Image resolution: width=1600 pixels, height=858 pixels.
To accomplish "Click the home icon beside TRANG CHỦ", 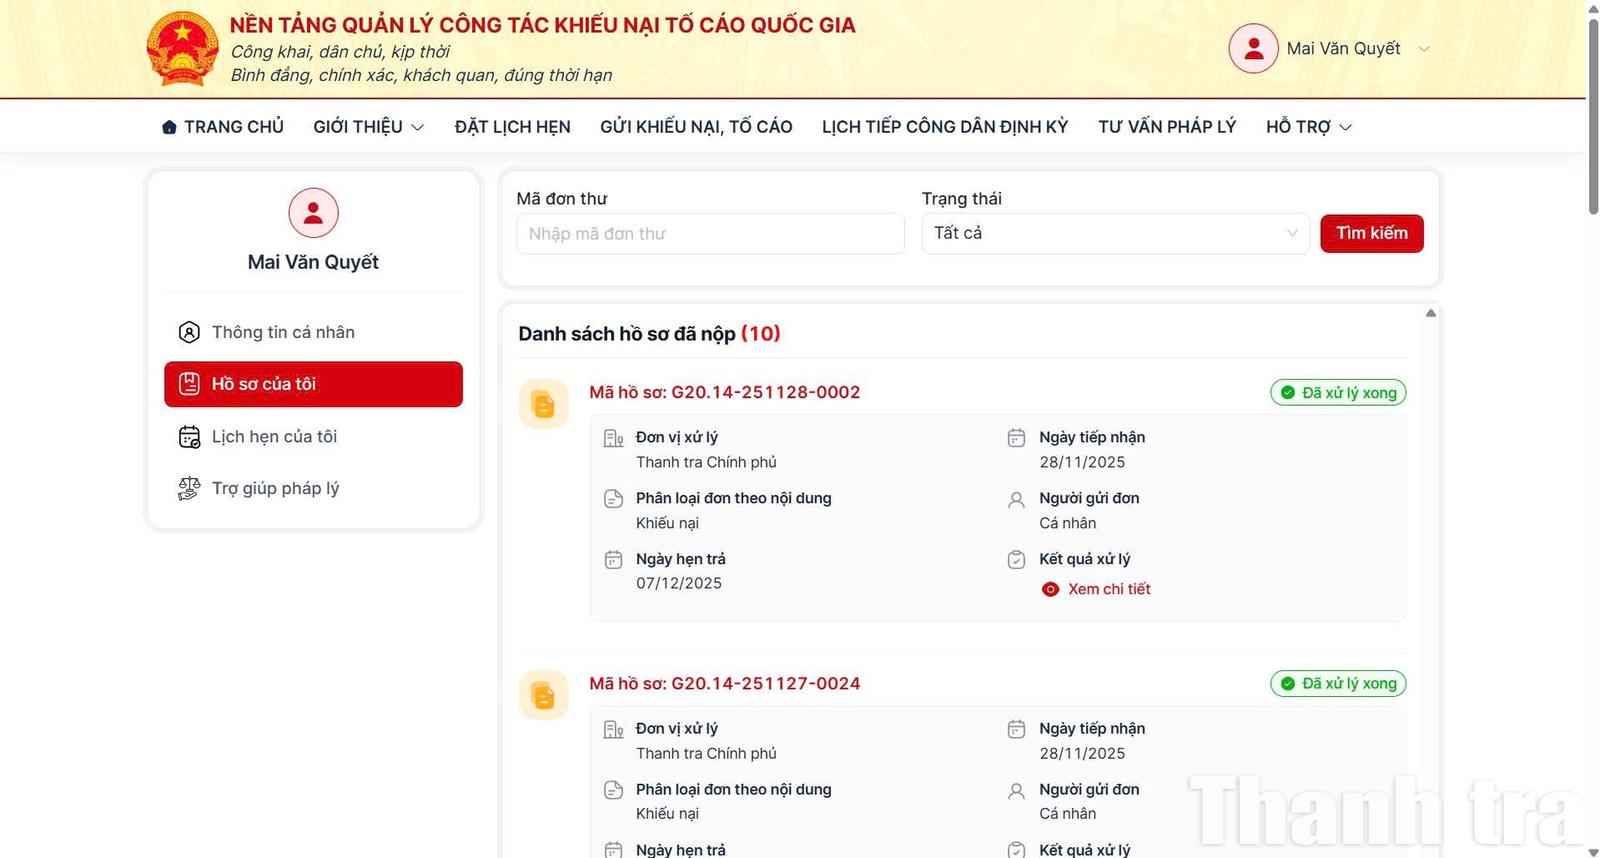I will click(x=169, y=127).
